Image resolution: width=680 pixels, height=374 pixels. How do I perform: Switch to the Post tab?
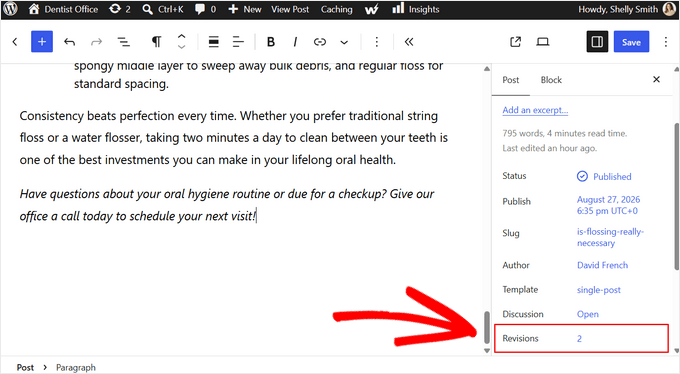[x=510, y=80]
